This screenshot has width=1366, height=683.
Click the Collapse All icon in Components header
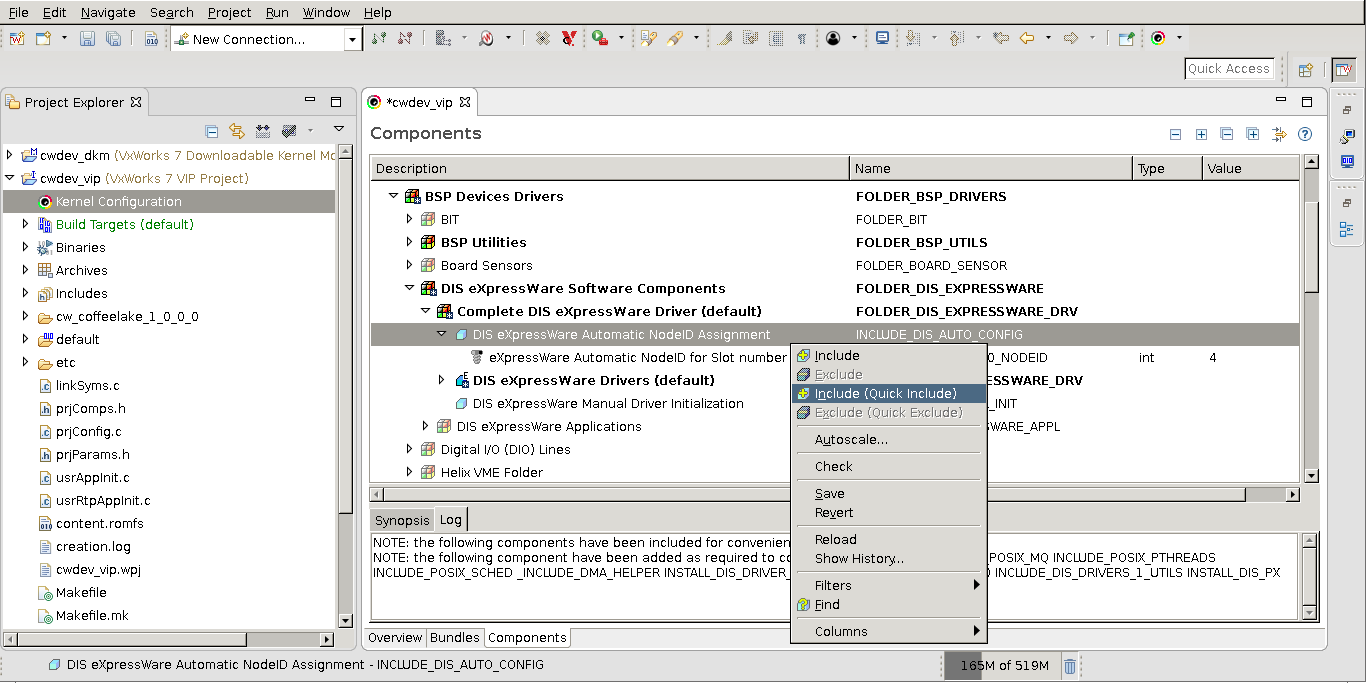[1226, 134]
